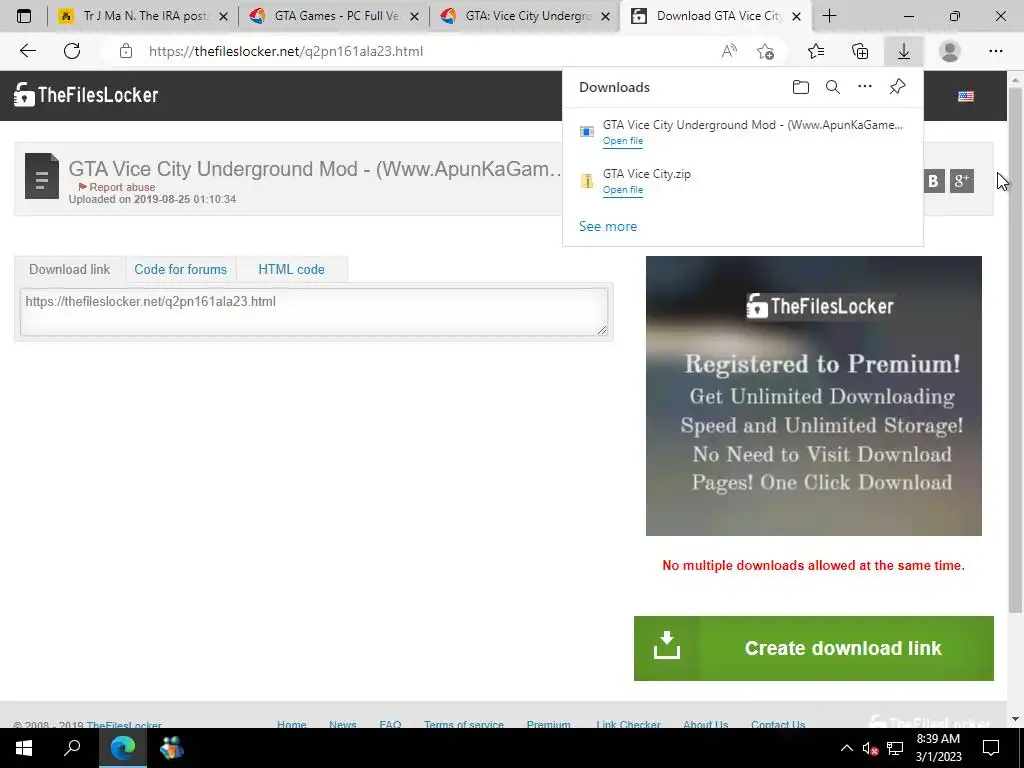Open more options in the Downloads panel

click(865, 86)
